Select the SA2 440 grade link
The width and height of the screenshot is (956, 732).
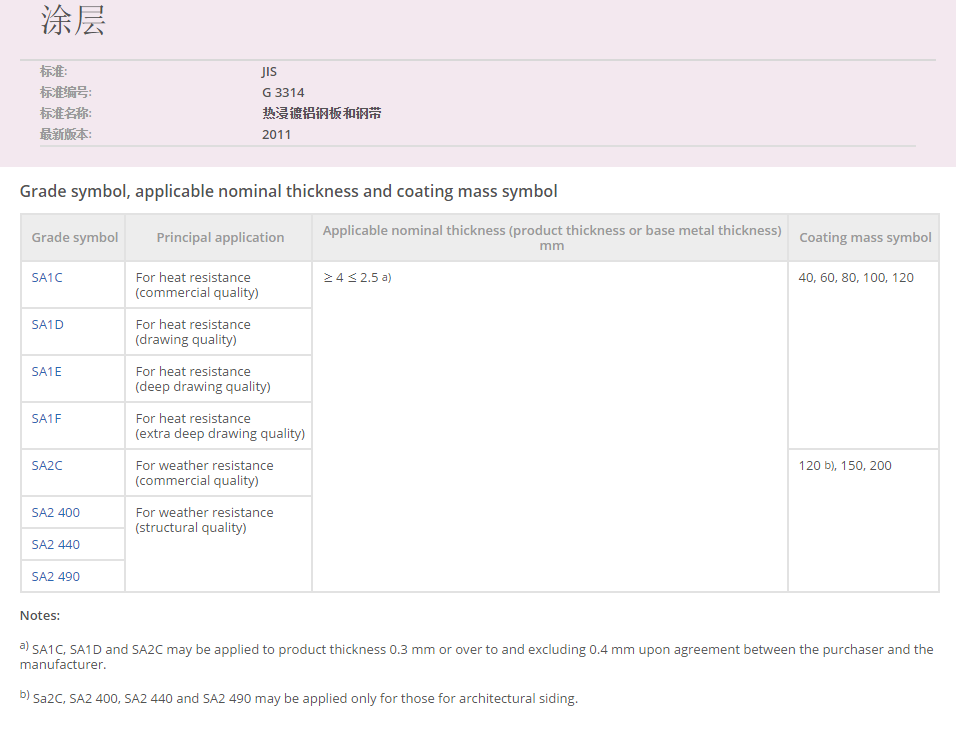click(55, 545)
